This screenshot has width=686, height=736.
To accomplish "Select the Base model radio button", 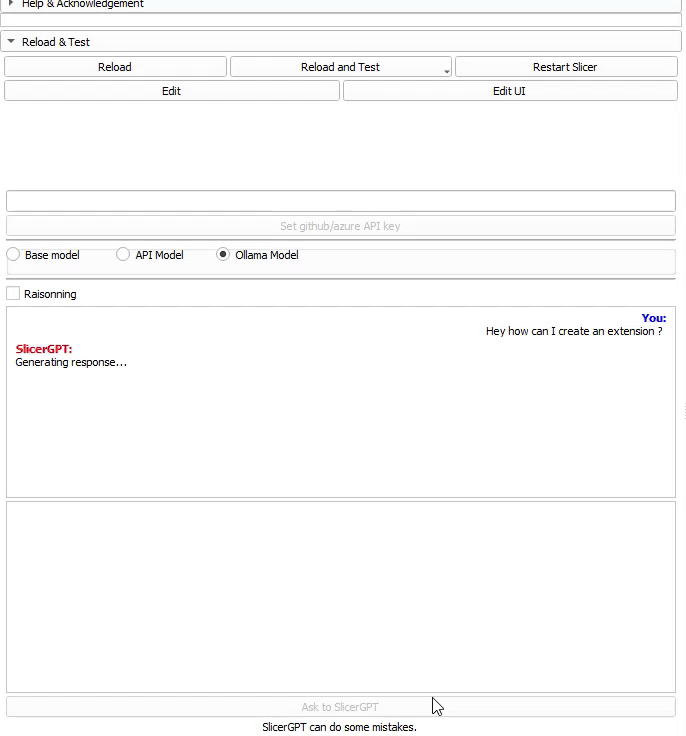I will tap(14, 255).
